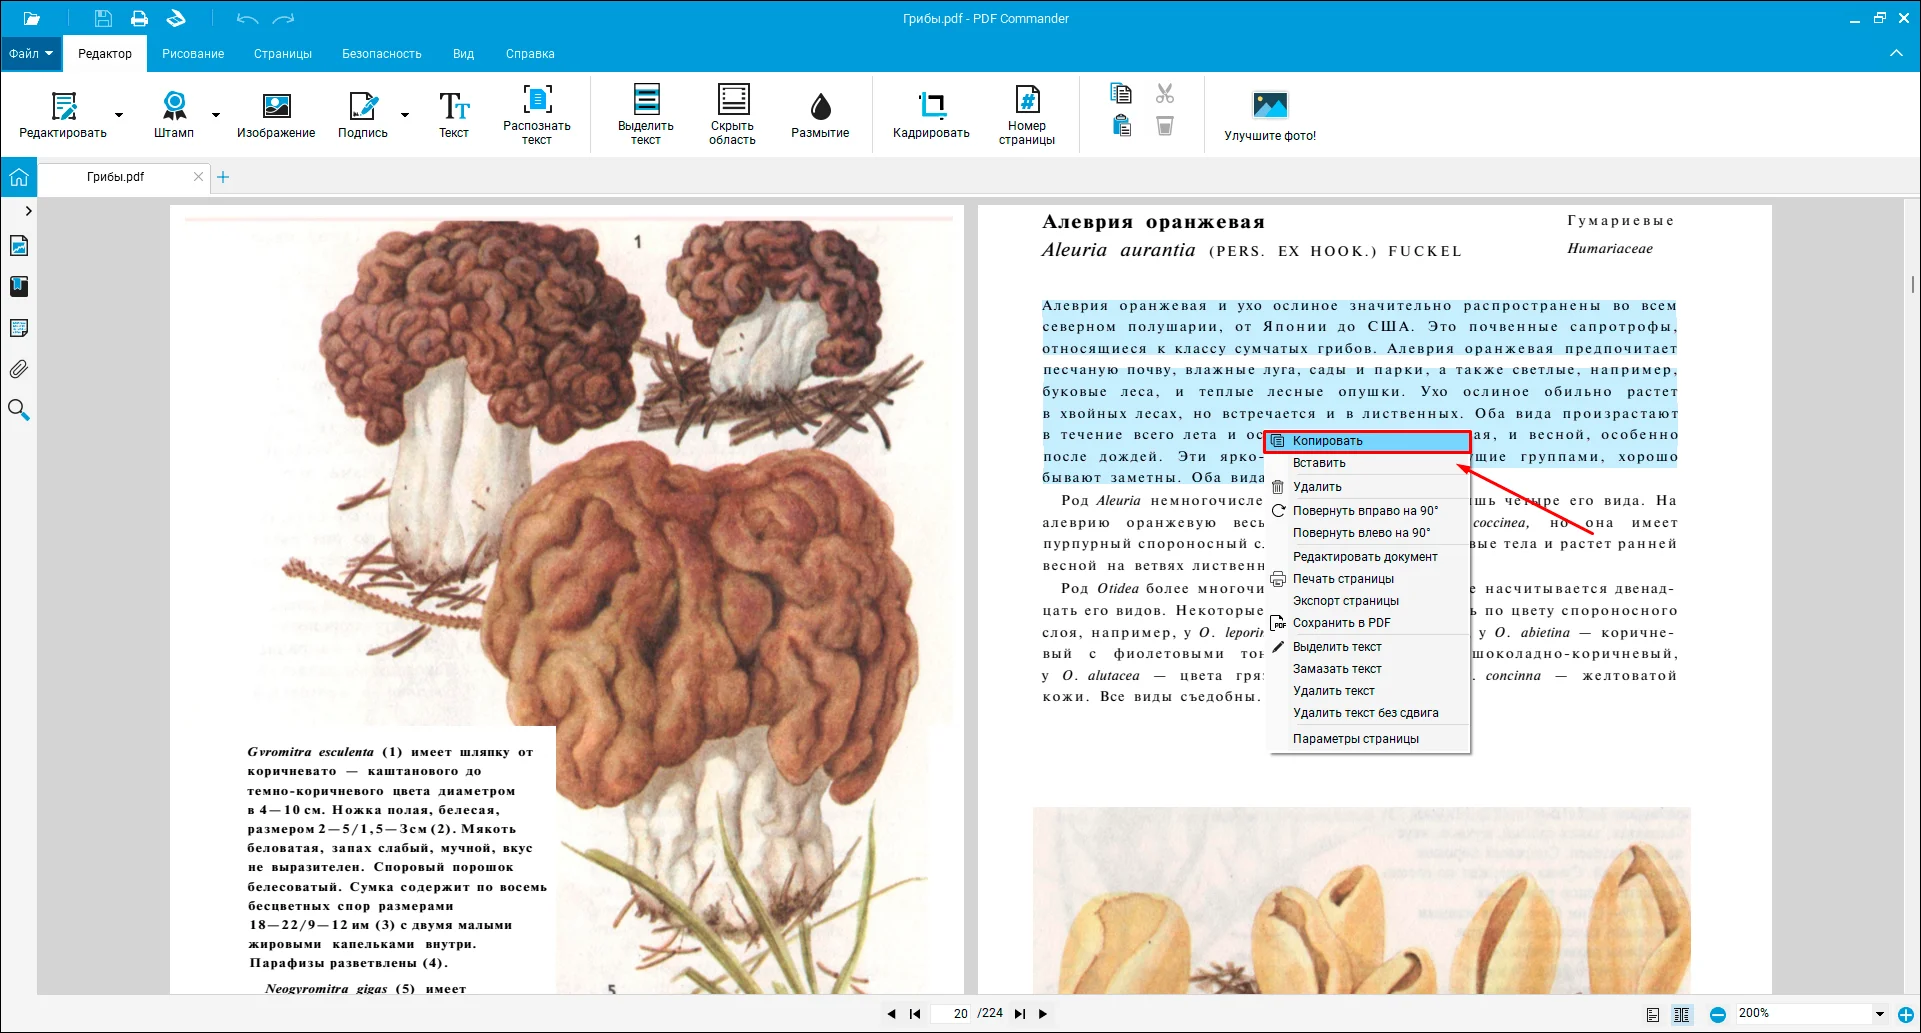Add a signature with Подпись

(362, 115)
